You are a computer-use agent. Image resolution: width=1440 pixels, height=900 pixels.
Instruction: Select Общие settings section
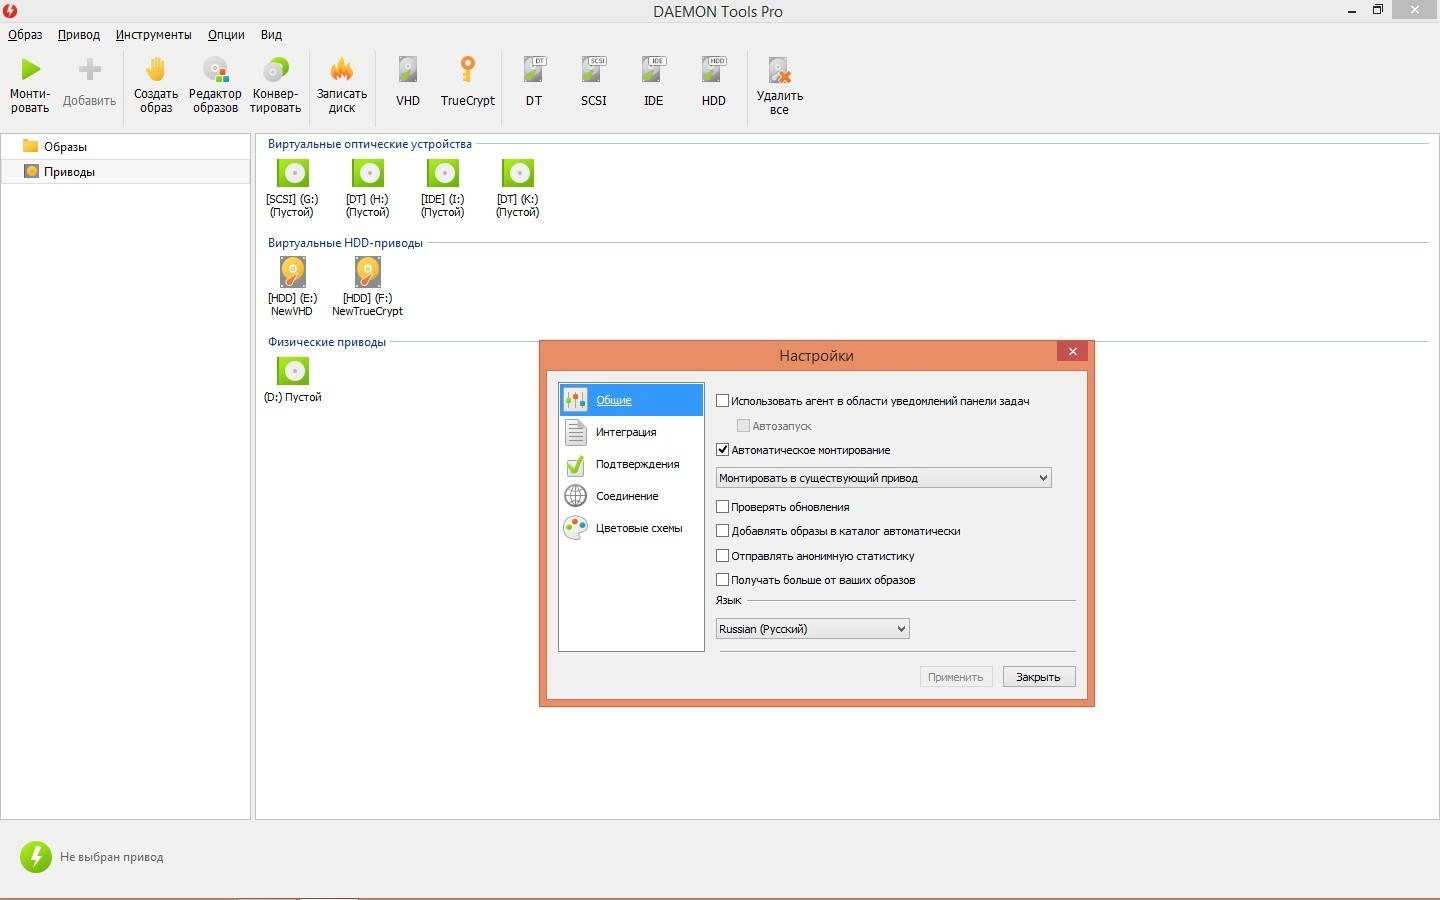(x=631, y=400)
